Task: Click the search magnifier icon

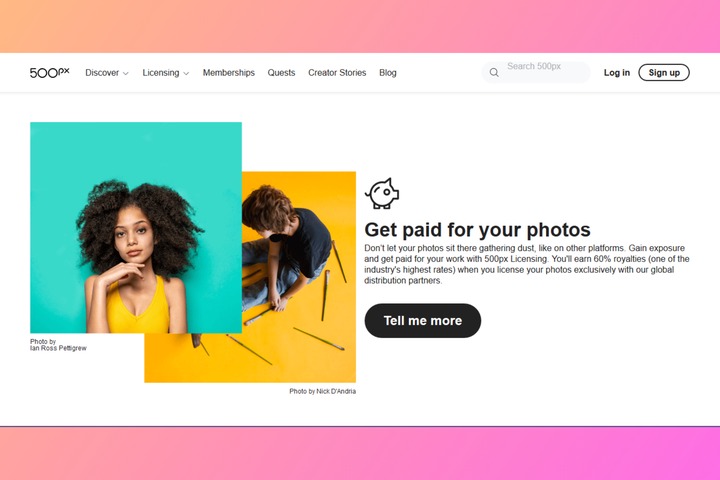Action: (494, 73)
